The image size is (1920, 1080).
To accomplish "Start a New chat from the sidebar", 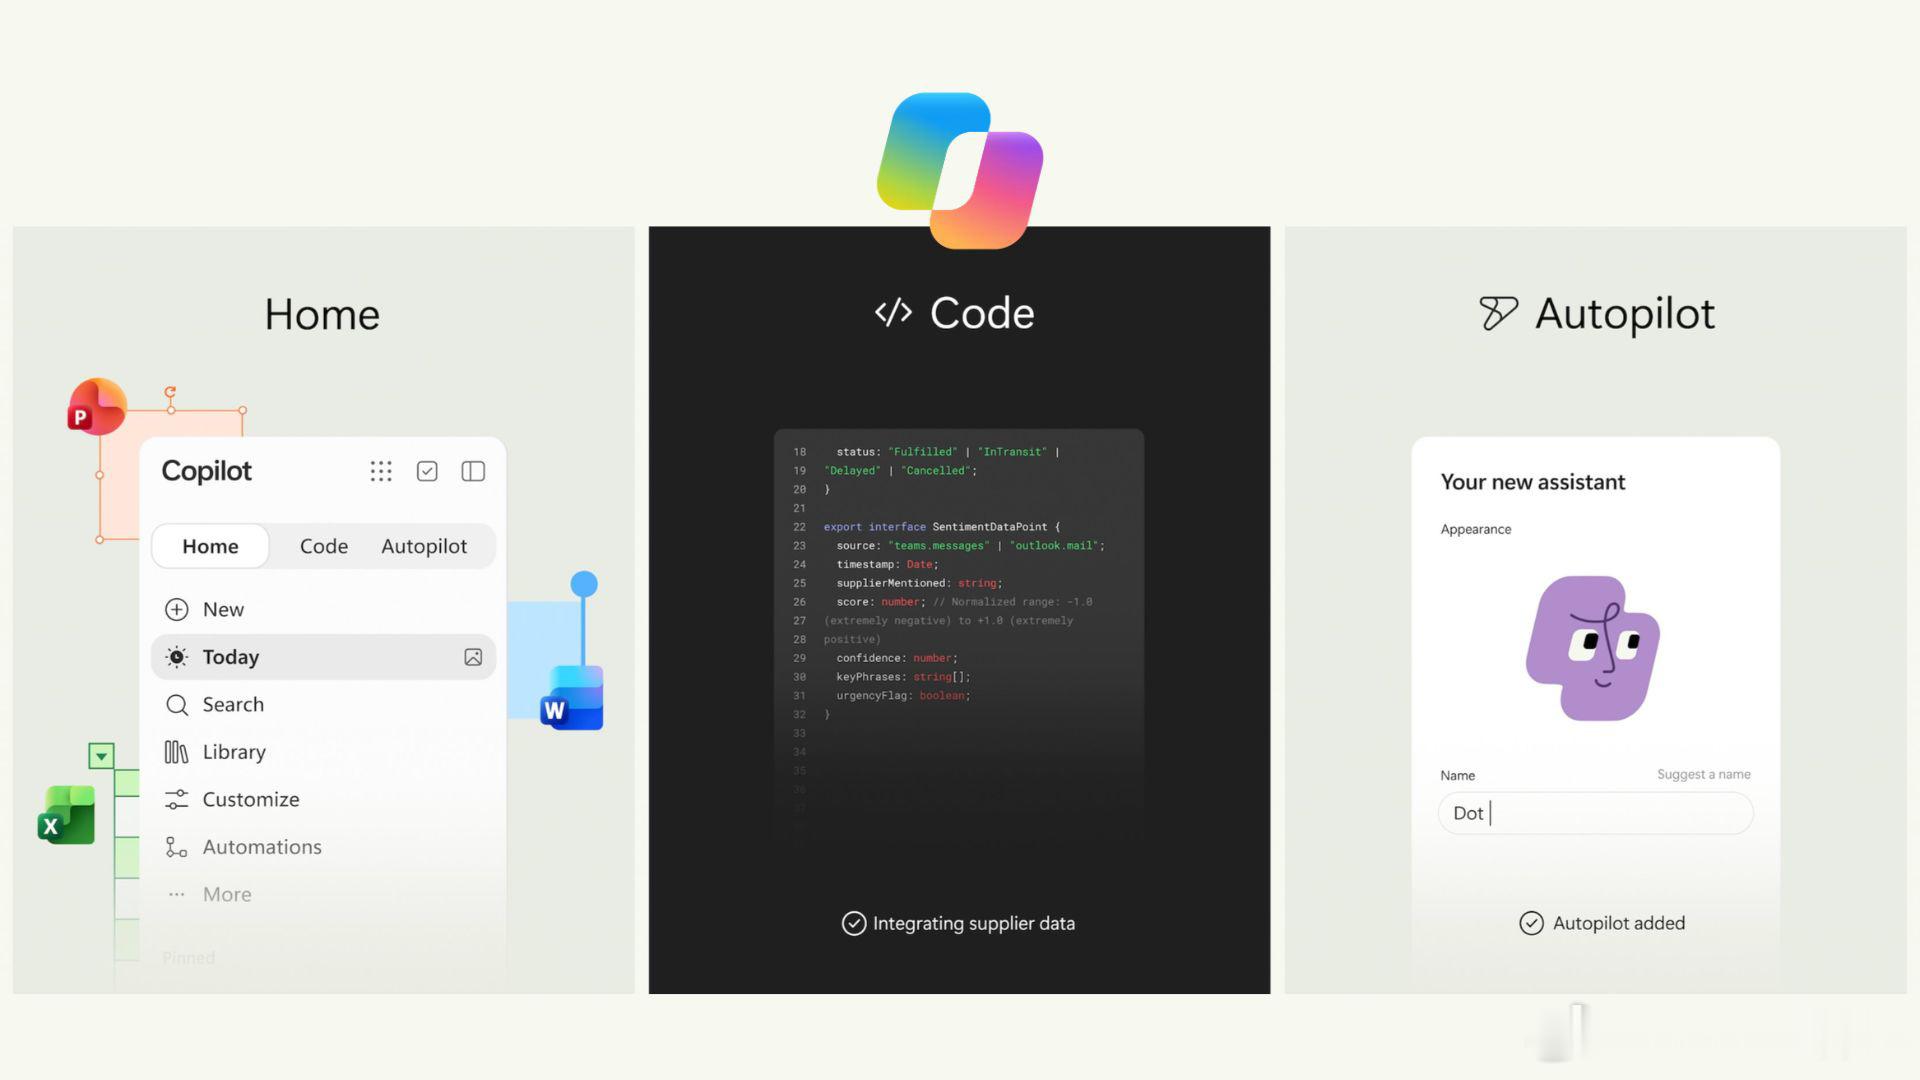I will click(x=323, y=609).
